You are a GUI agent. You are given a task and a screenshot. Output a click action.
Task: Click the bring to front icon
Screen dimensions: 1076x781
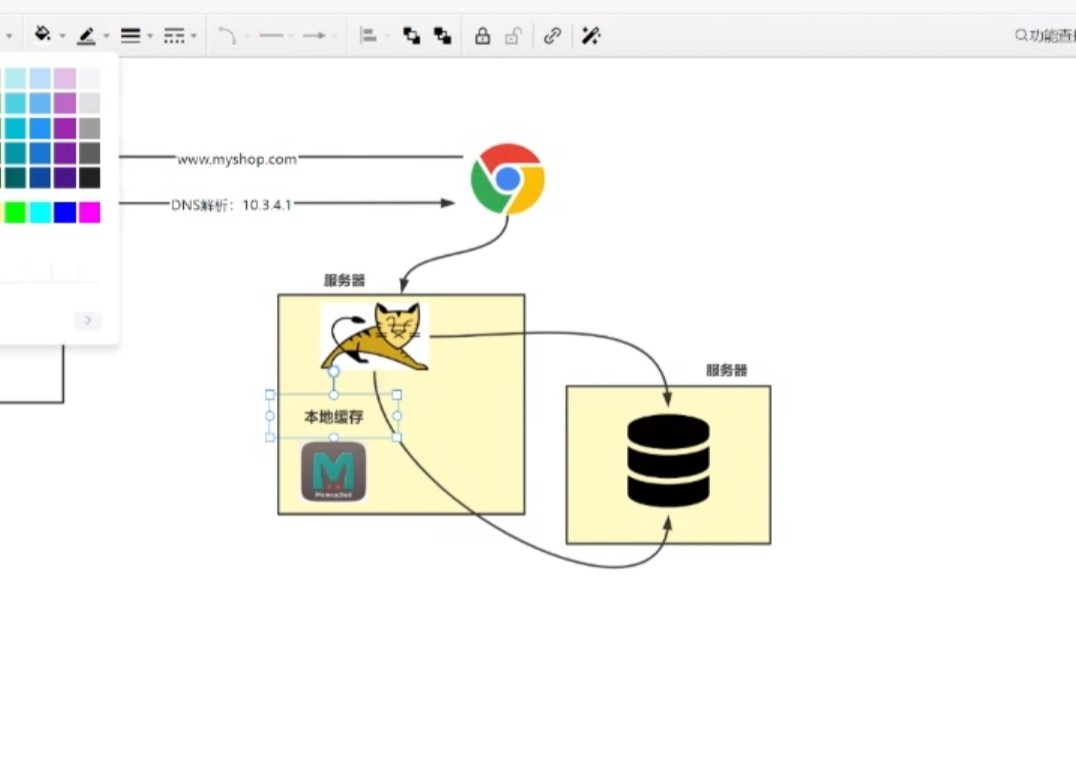pos(412,35)
